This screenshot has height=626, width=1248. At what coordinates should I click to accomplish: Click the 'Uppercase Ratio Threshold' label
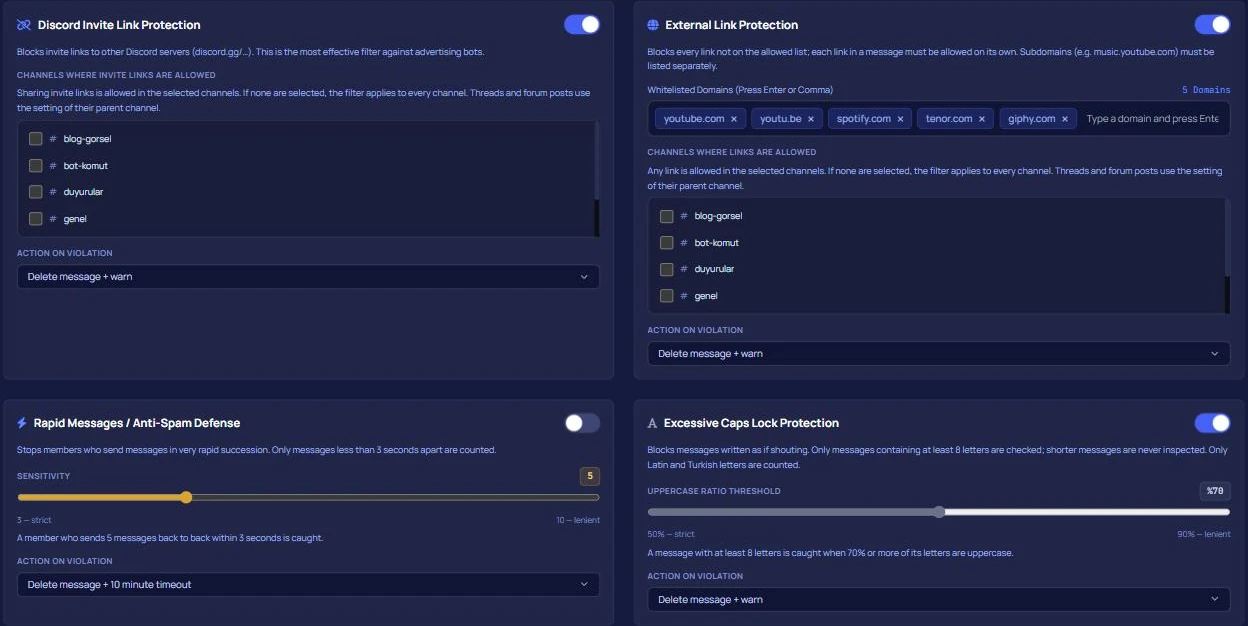click(x=714, y=491)
